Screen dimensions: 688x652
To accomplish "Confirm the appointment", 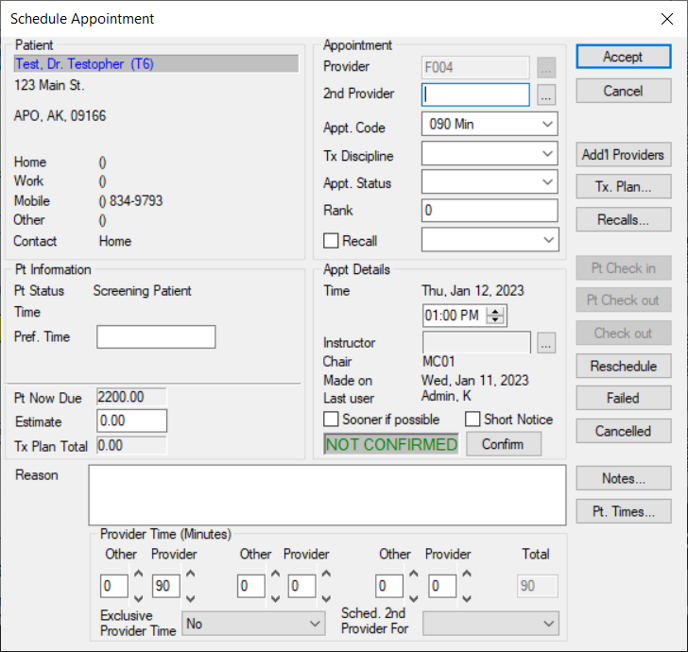I will pos(503,444).
